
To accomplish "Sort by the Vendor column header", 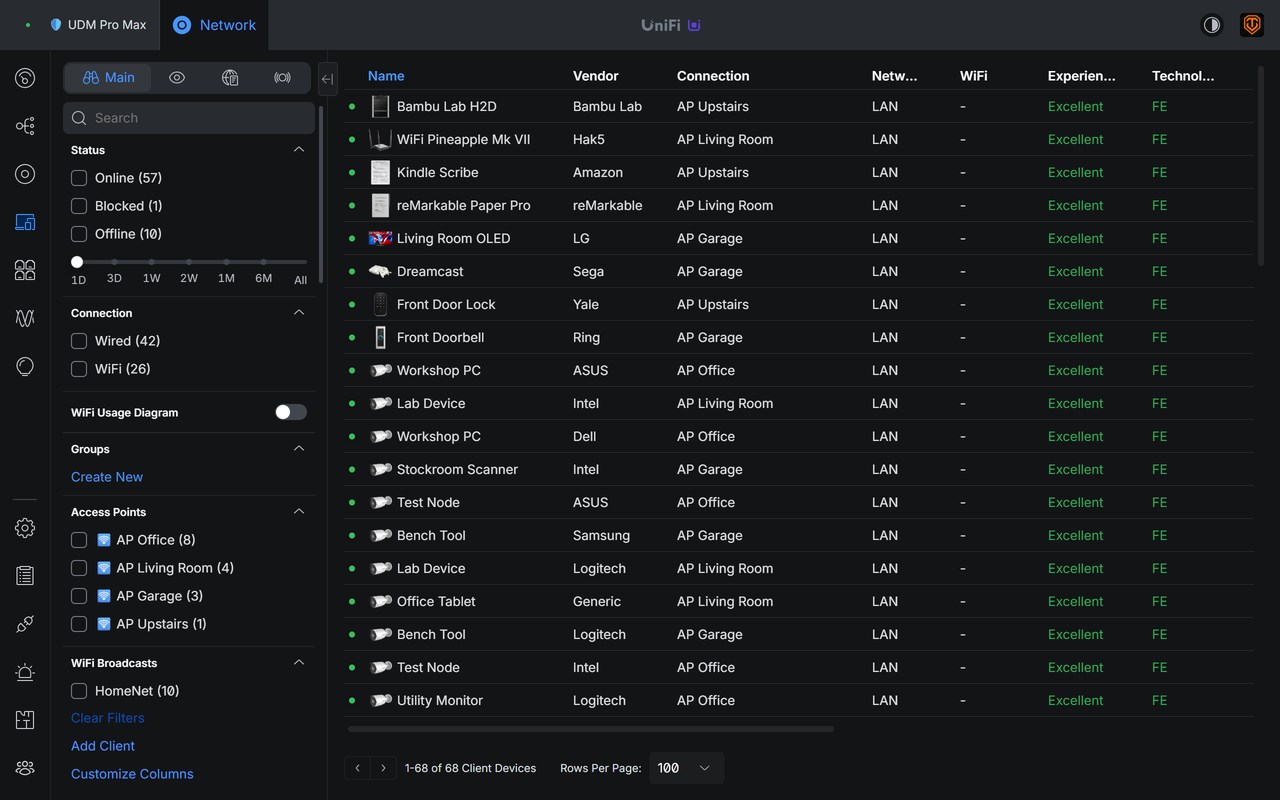I will point(596,76).
